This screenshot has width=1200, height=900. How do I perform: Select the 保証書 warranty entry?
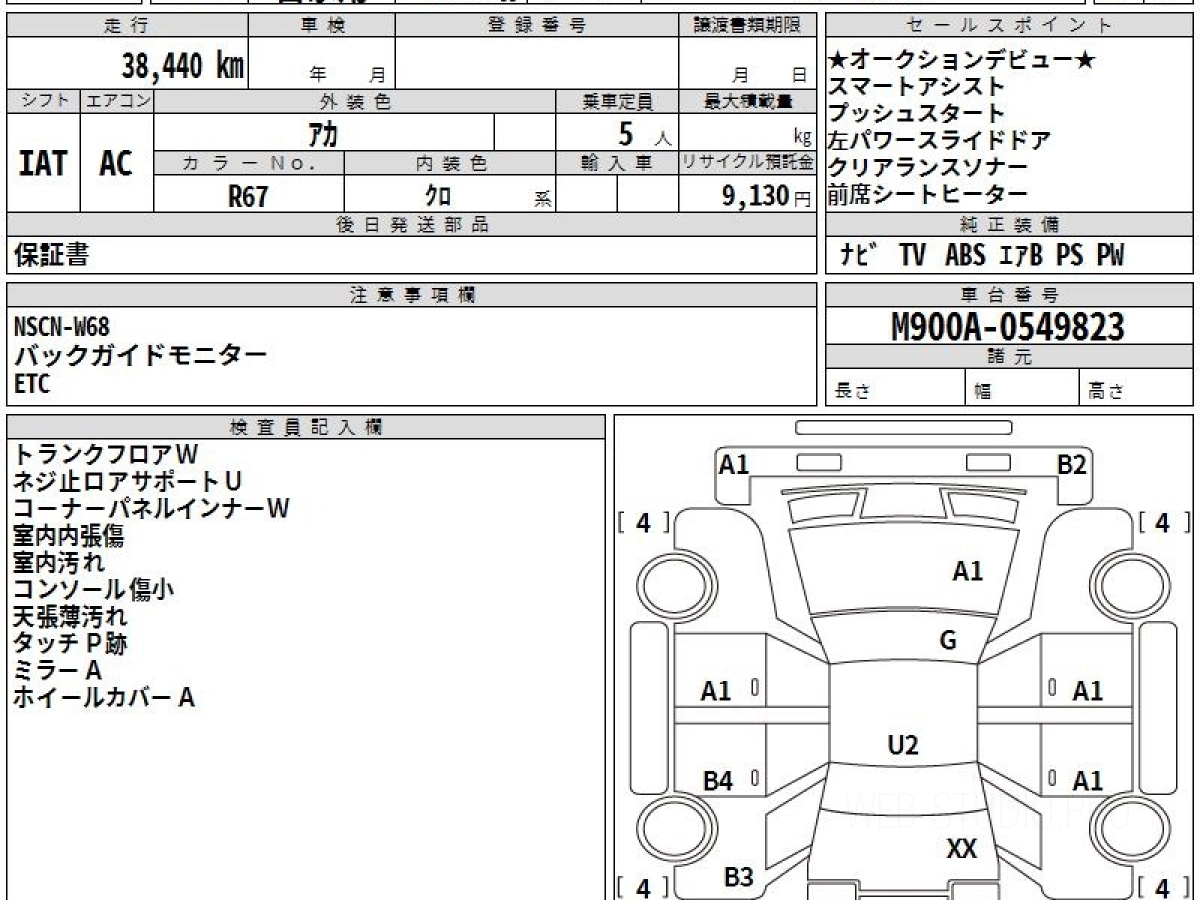click(x=51, y=255)
